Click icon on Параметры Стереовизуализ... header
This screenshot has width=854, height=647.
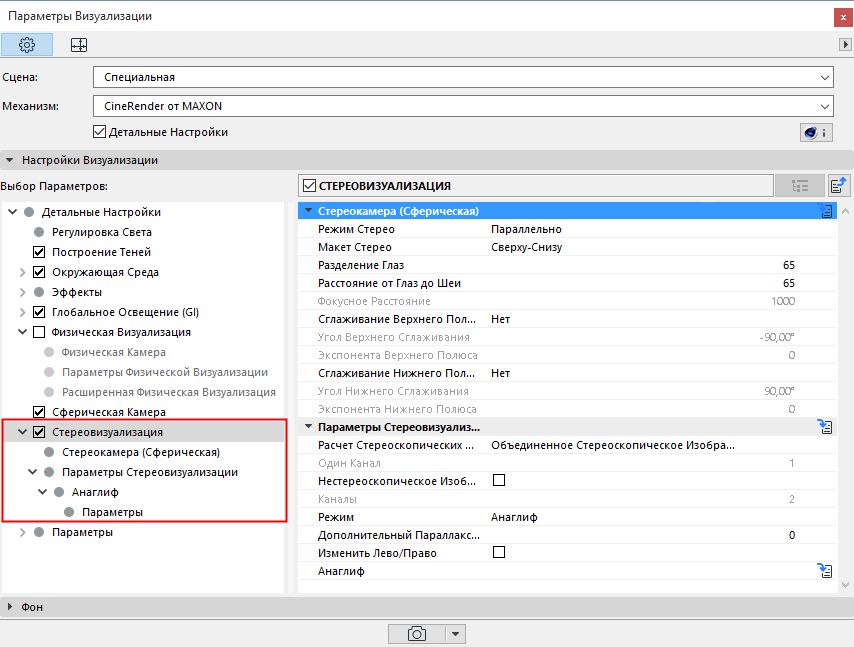825,427
